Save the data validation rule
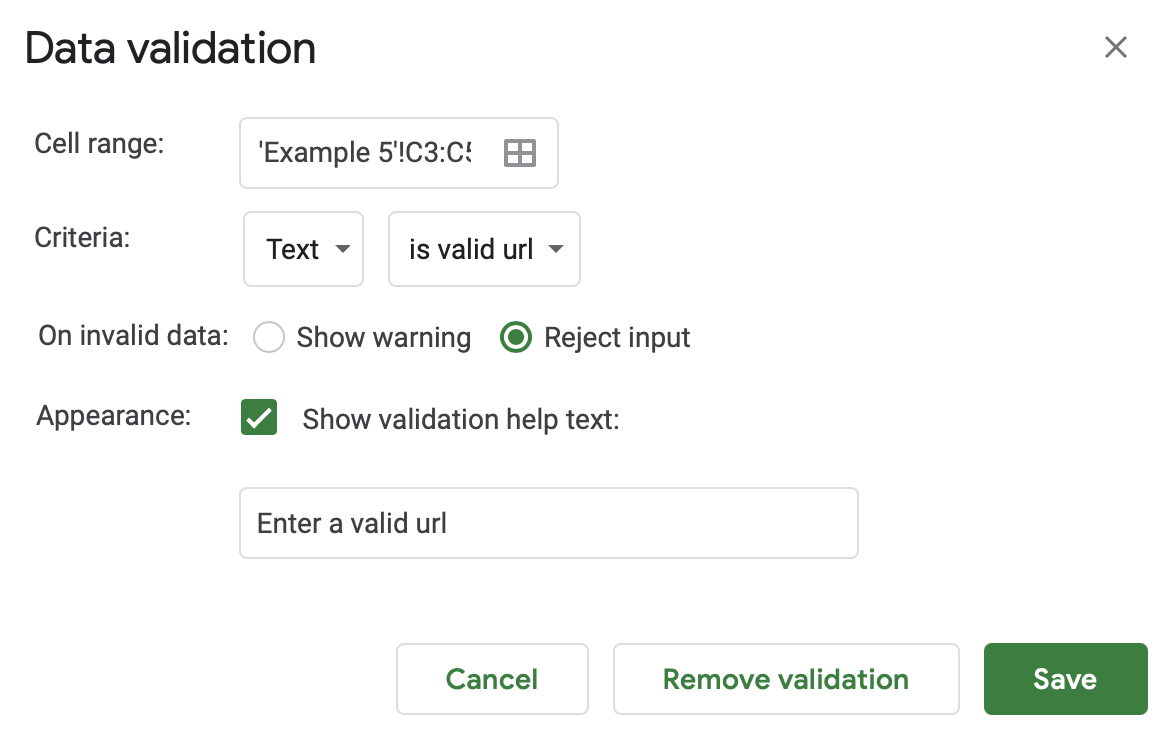 [1065, 679]
